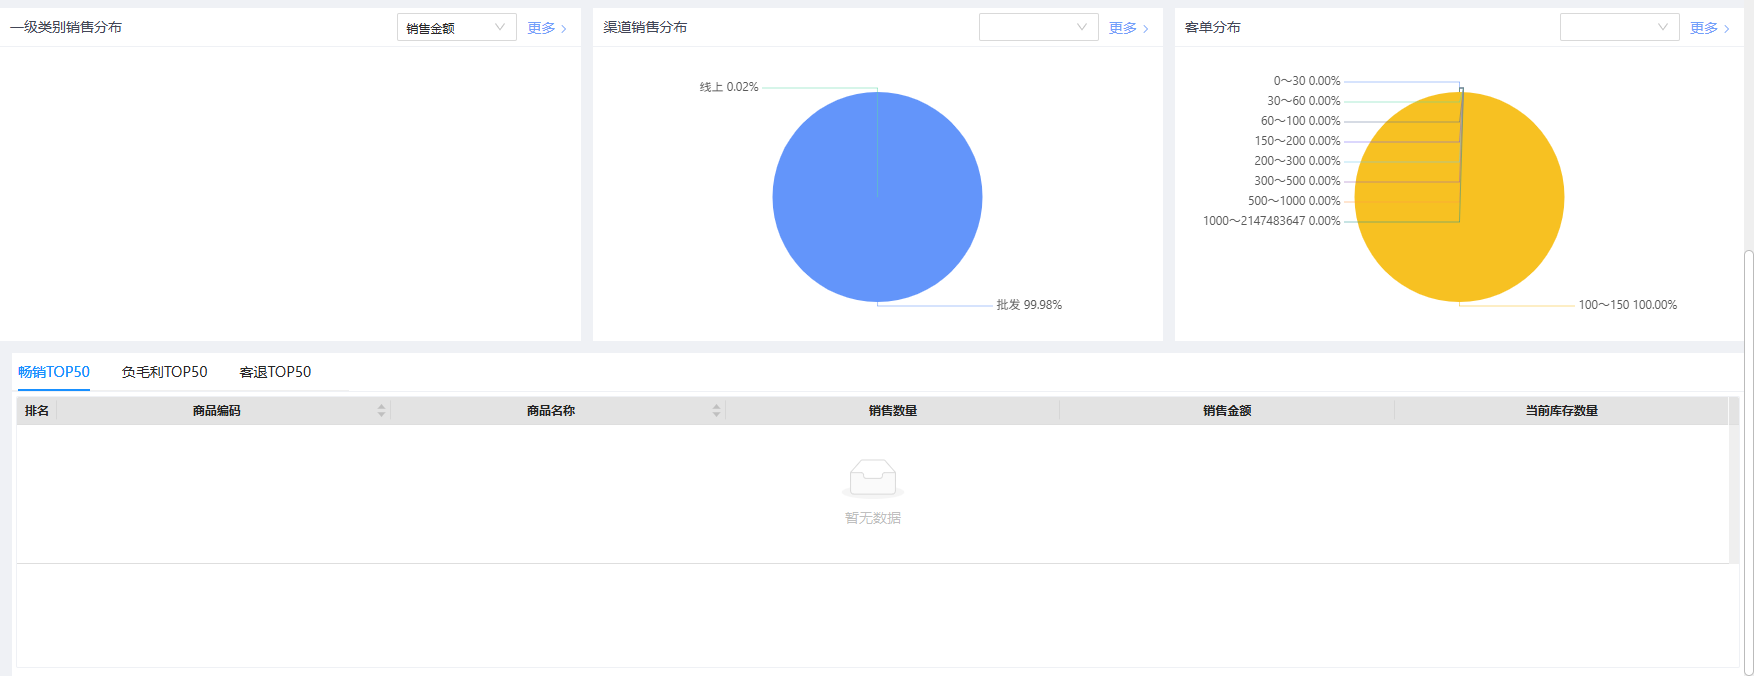Click the yellow 100~150 pie slice
Viewport: 1754px width, 676px height.
click(x=1459, y=197)
